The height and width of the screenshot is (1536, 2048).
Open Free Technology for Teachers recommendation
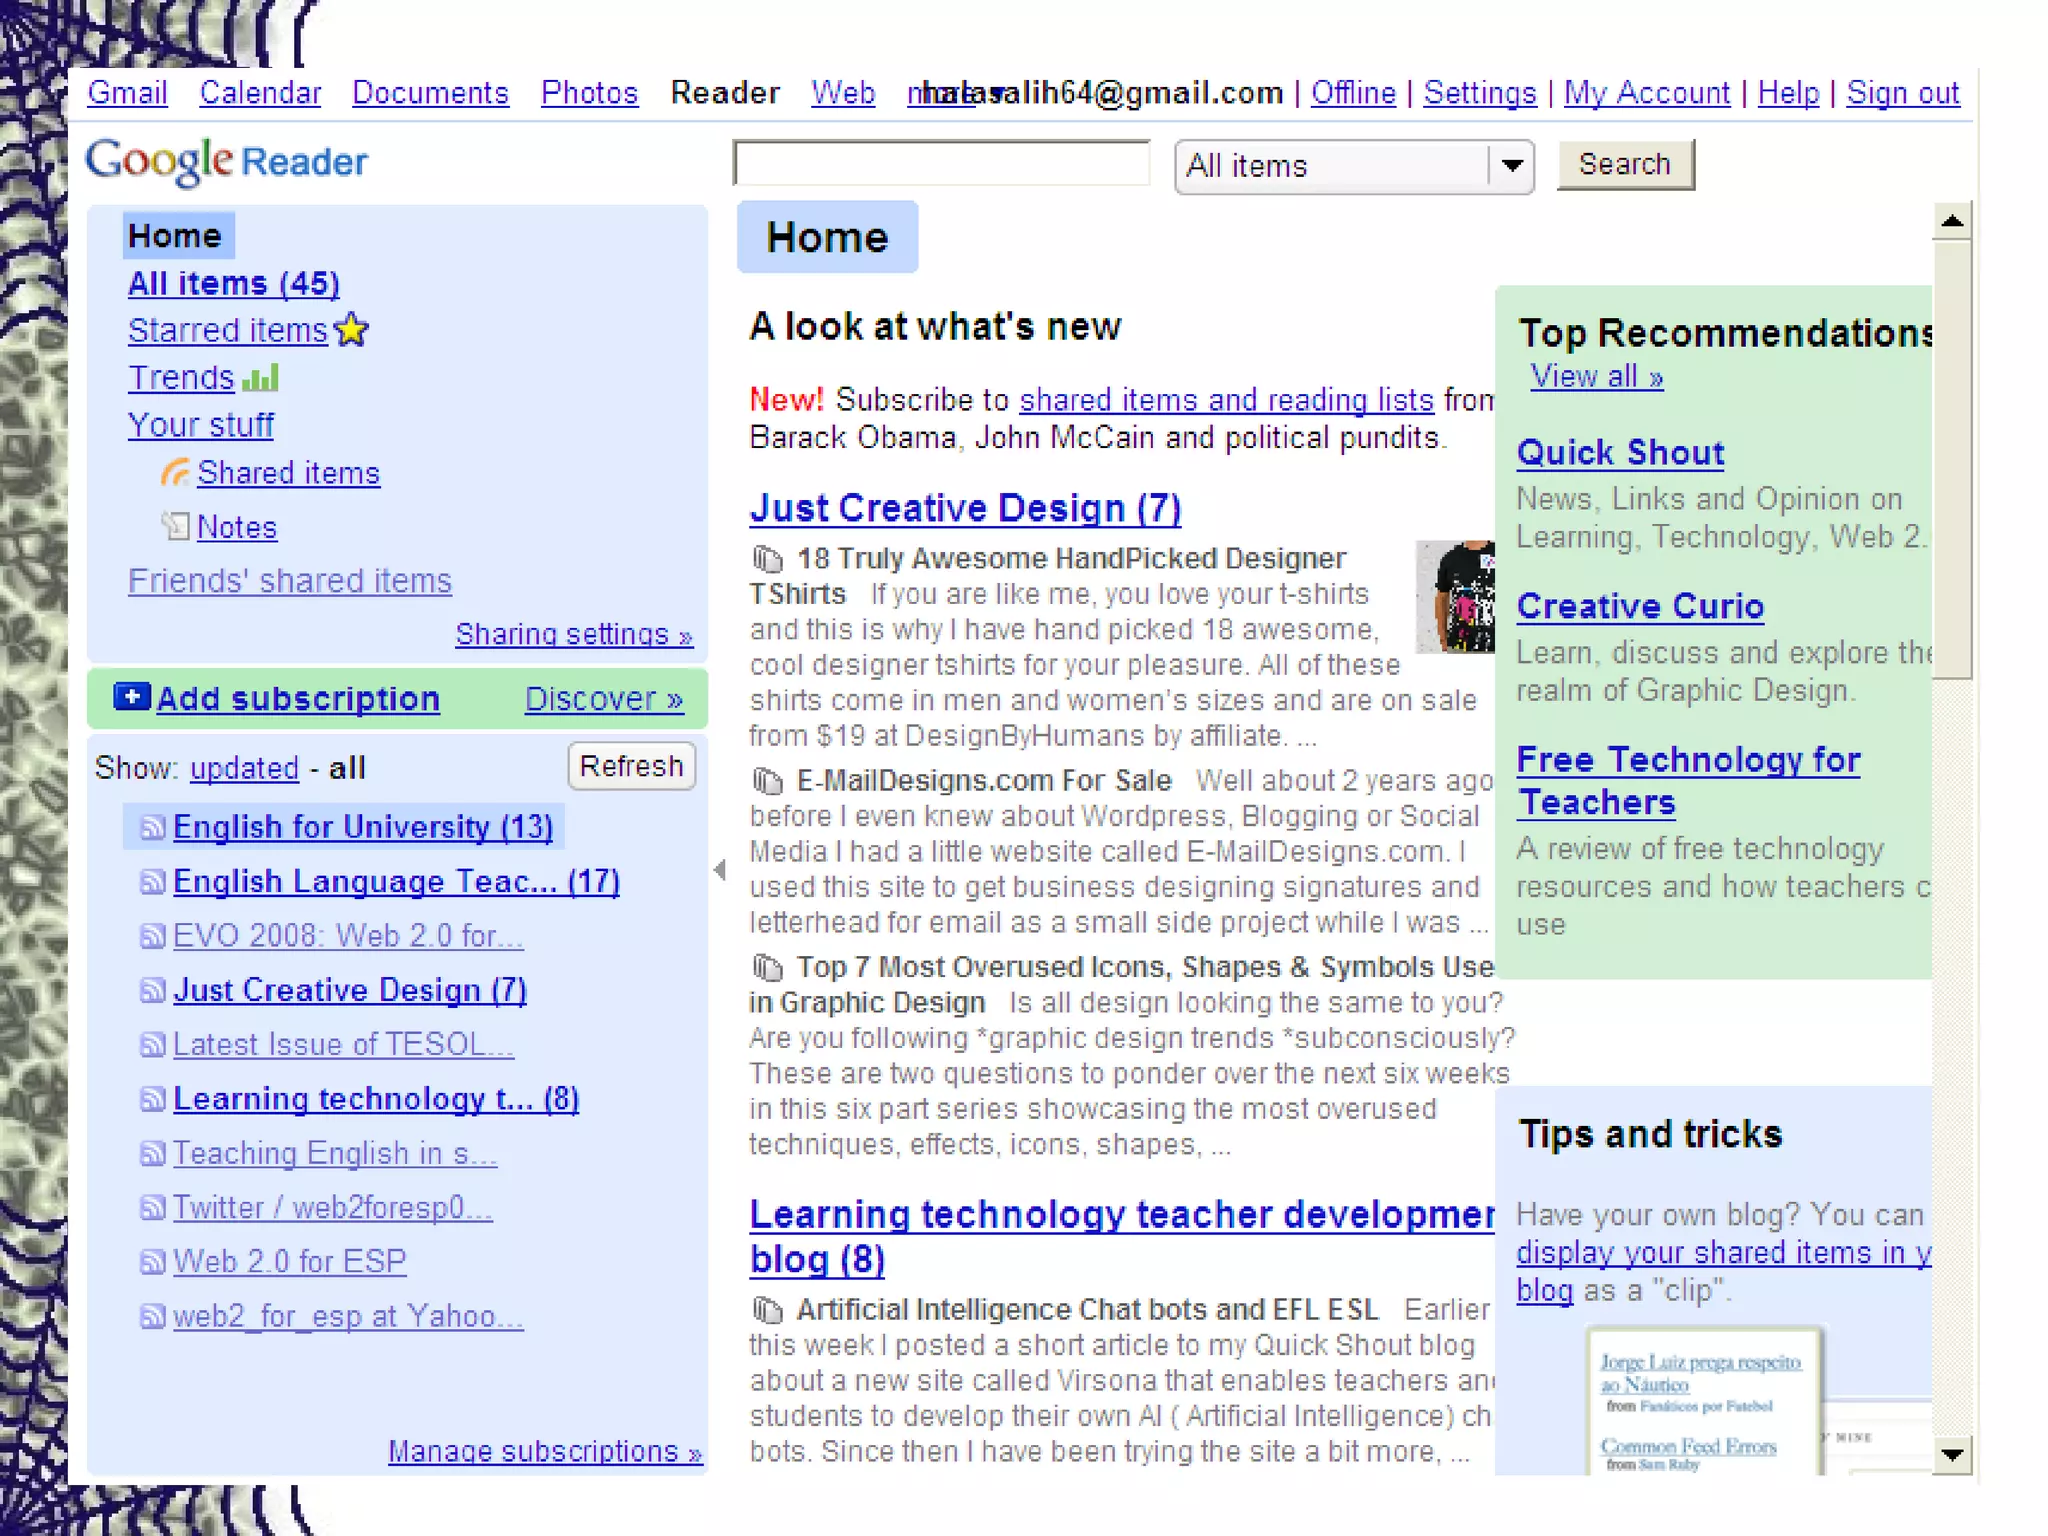[x=1688, y=780]
